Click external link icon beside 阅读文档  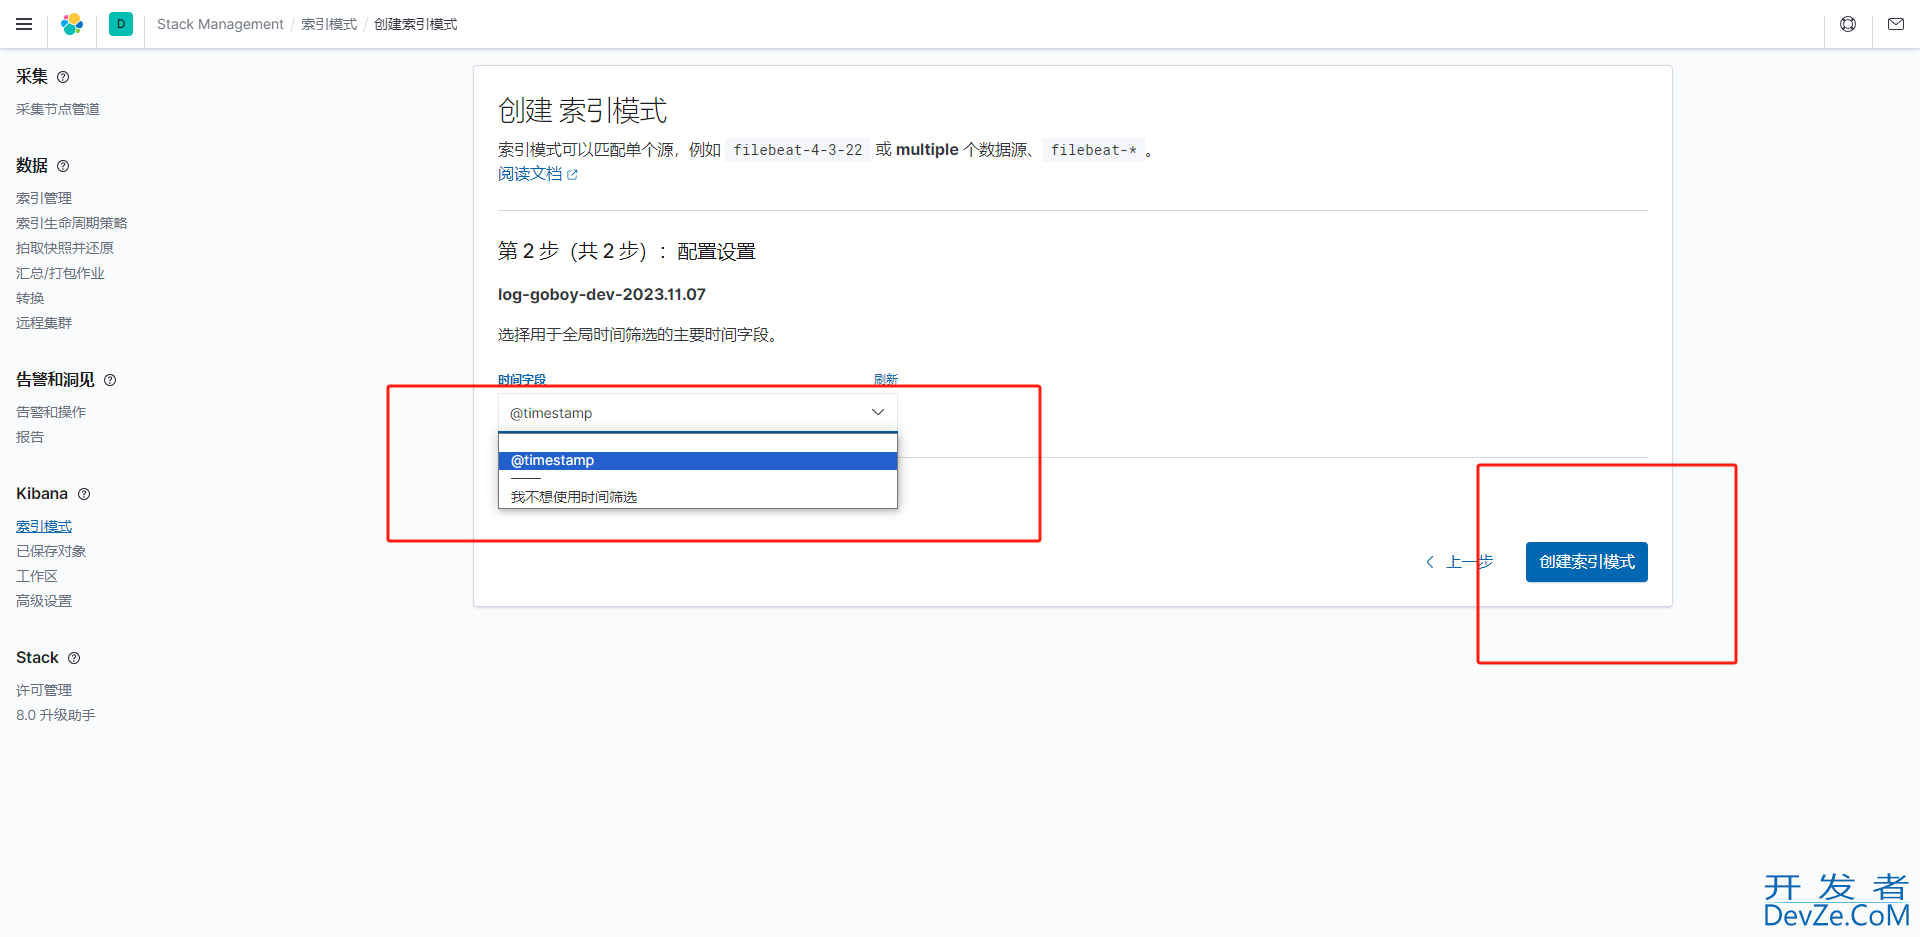[x=572, y=175]
